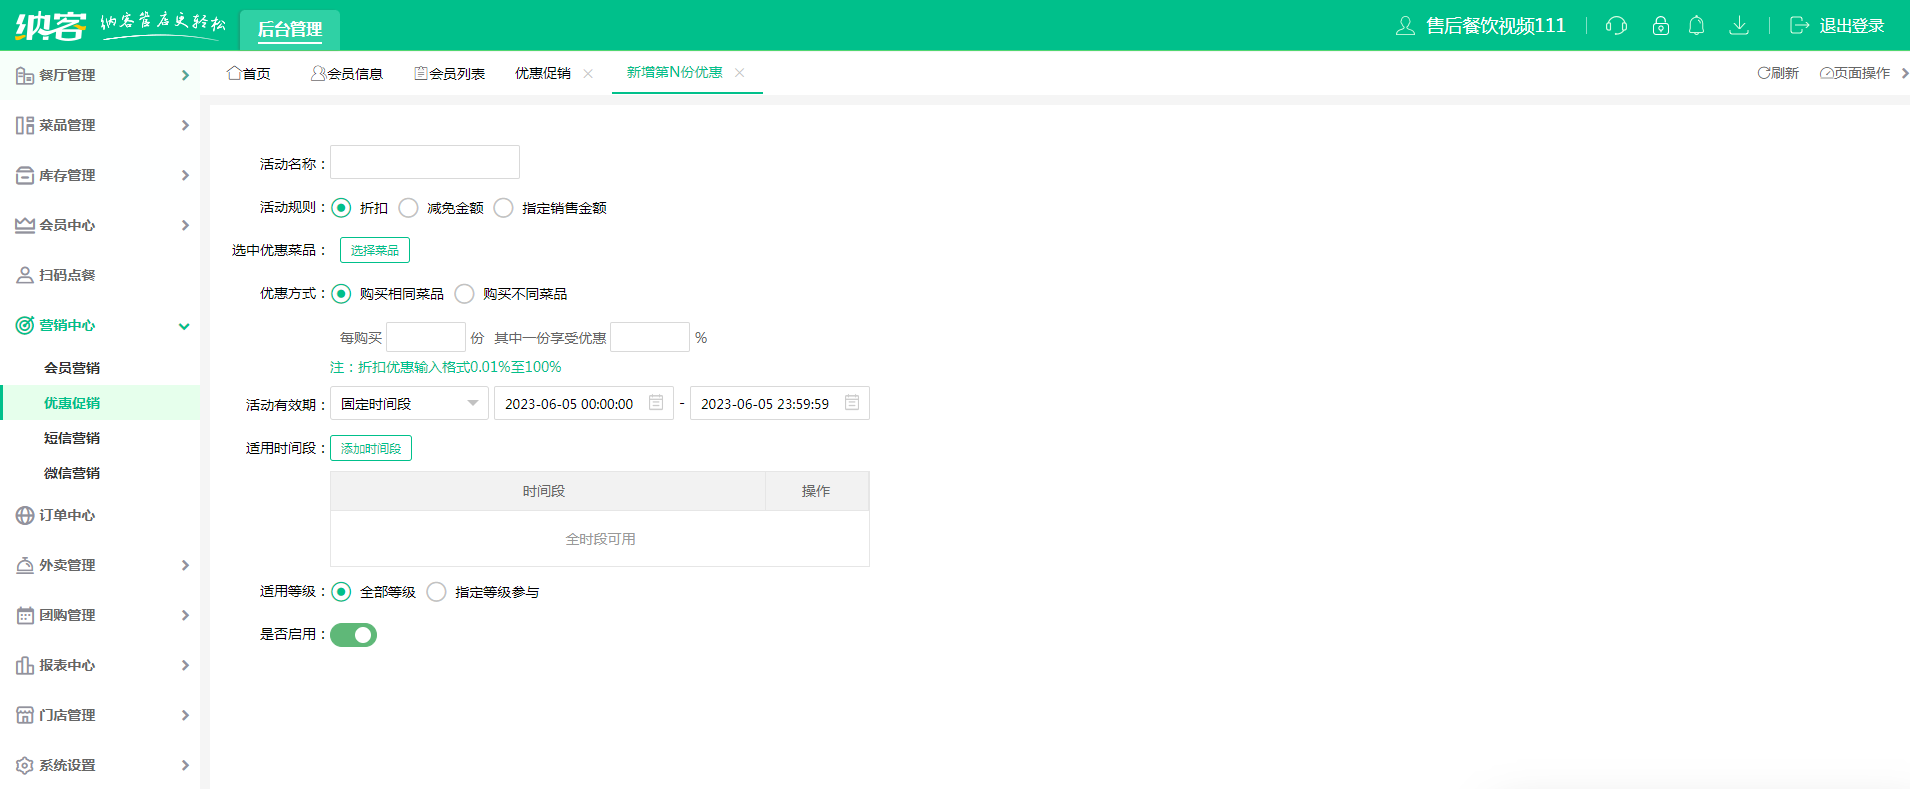The height and width of the screenshot is (789, 1910).
Task: Click the logout arrow icon
Action: point(1799,26)
